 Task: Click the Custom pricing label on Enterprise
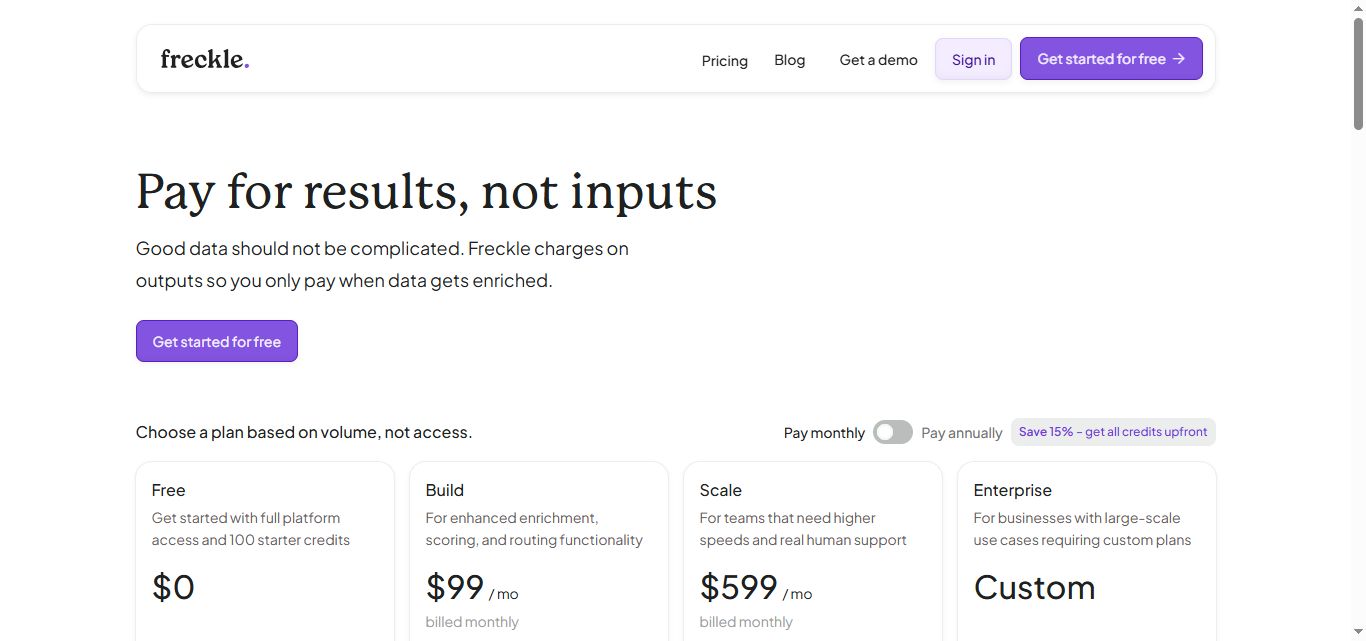tap(1034, 587)
